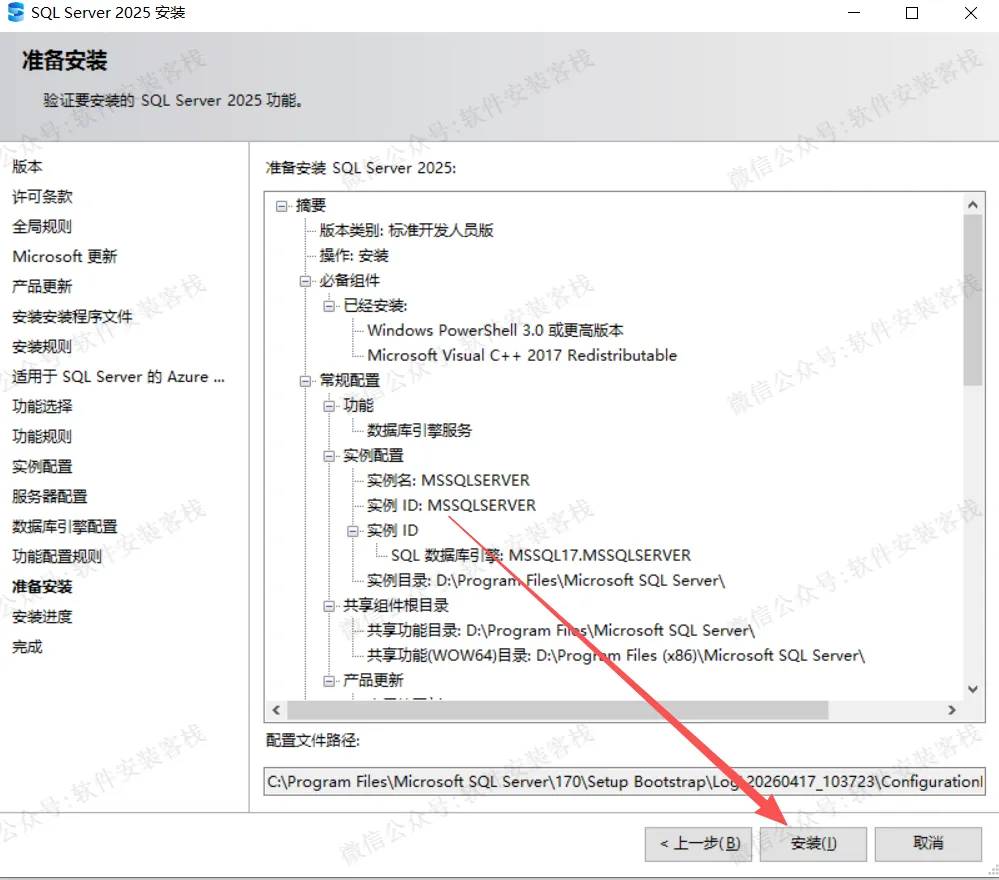Click the vertical scrollbar thumb
The height and width of the screenshot is (880, 999).
click(x=972, y=300)
